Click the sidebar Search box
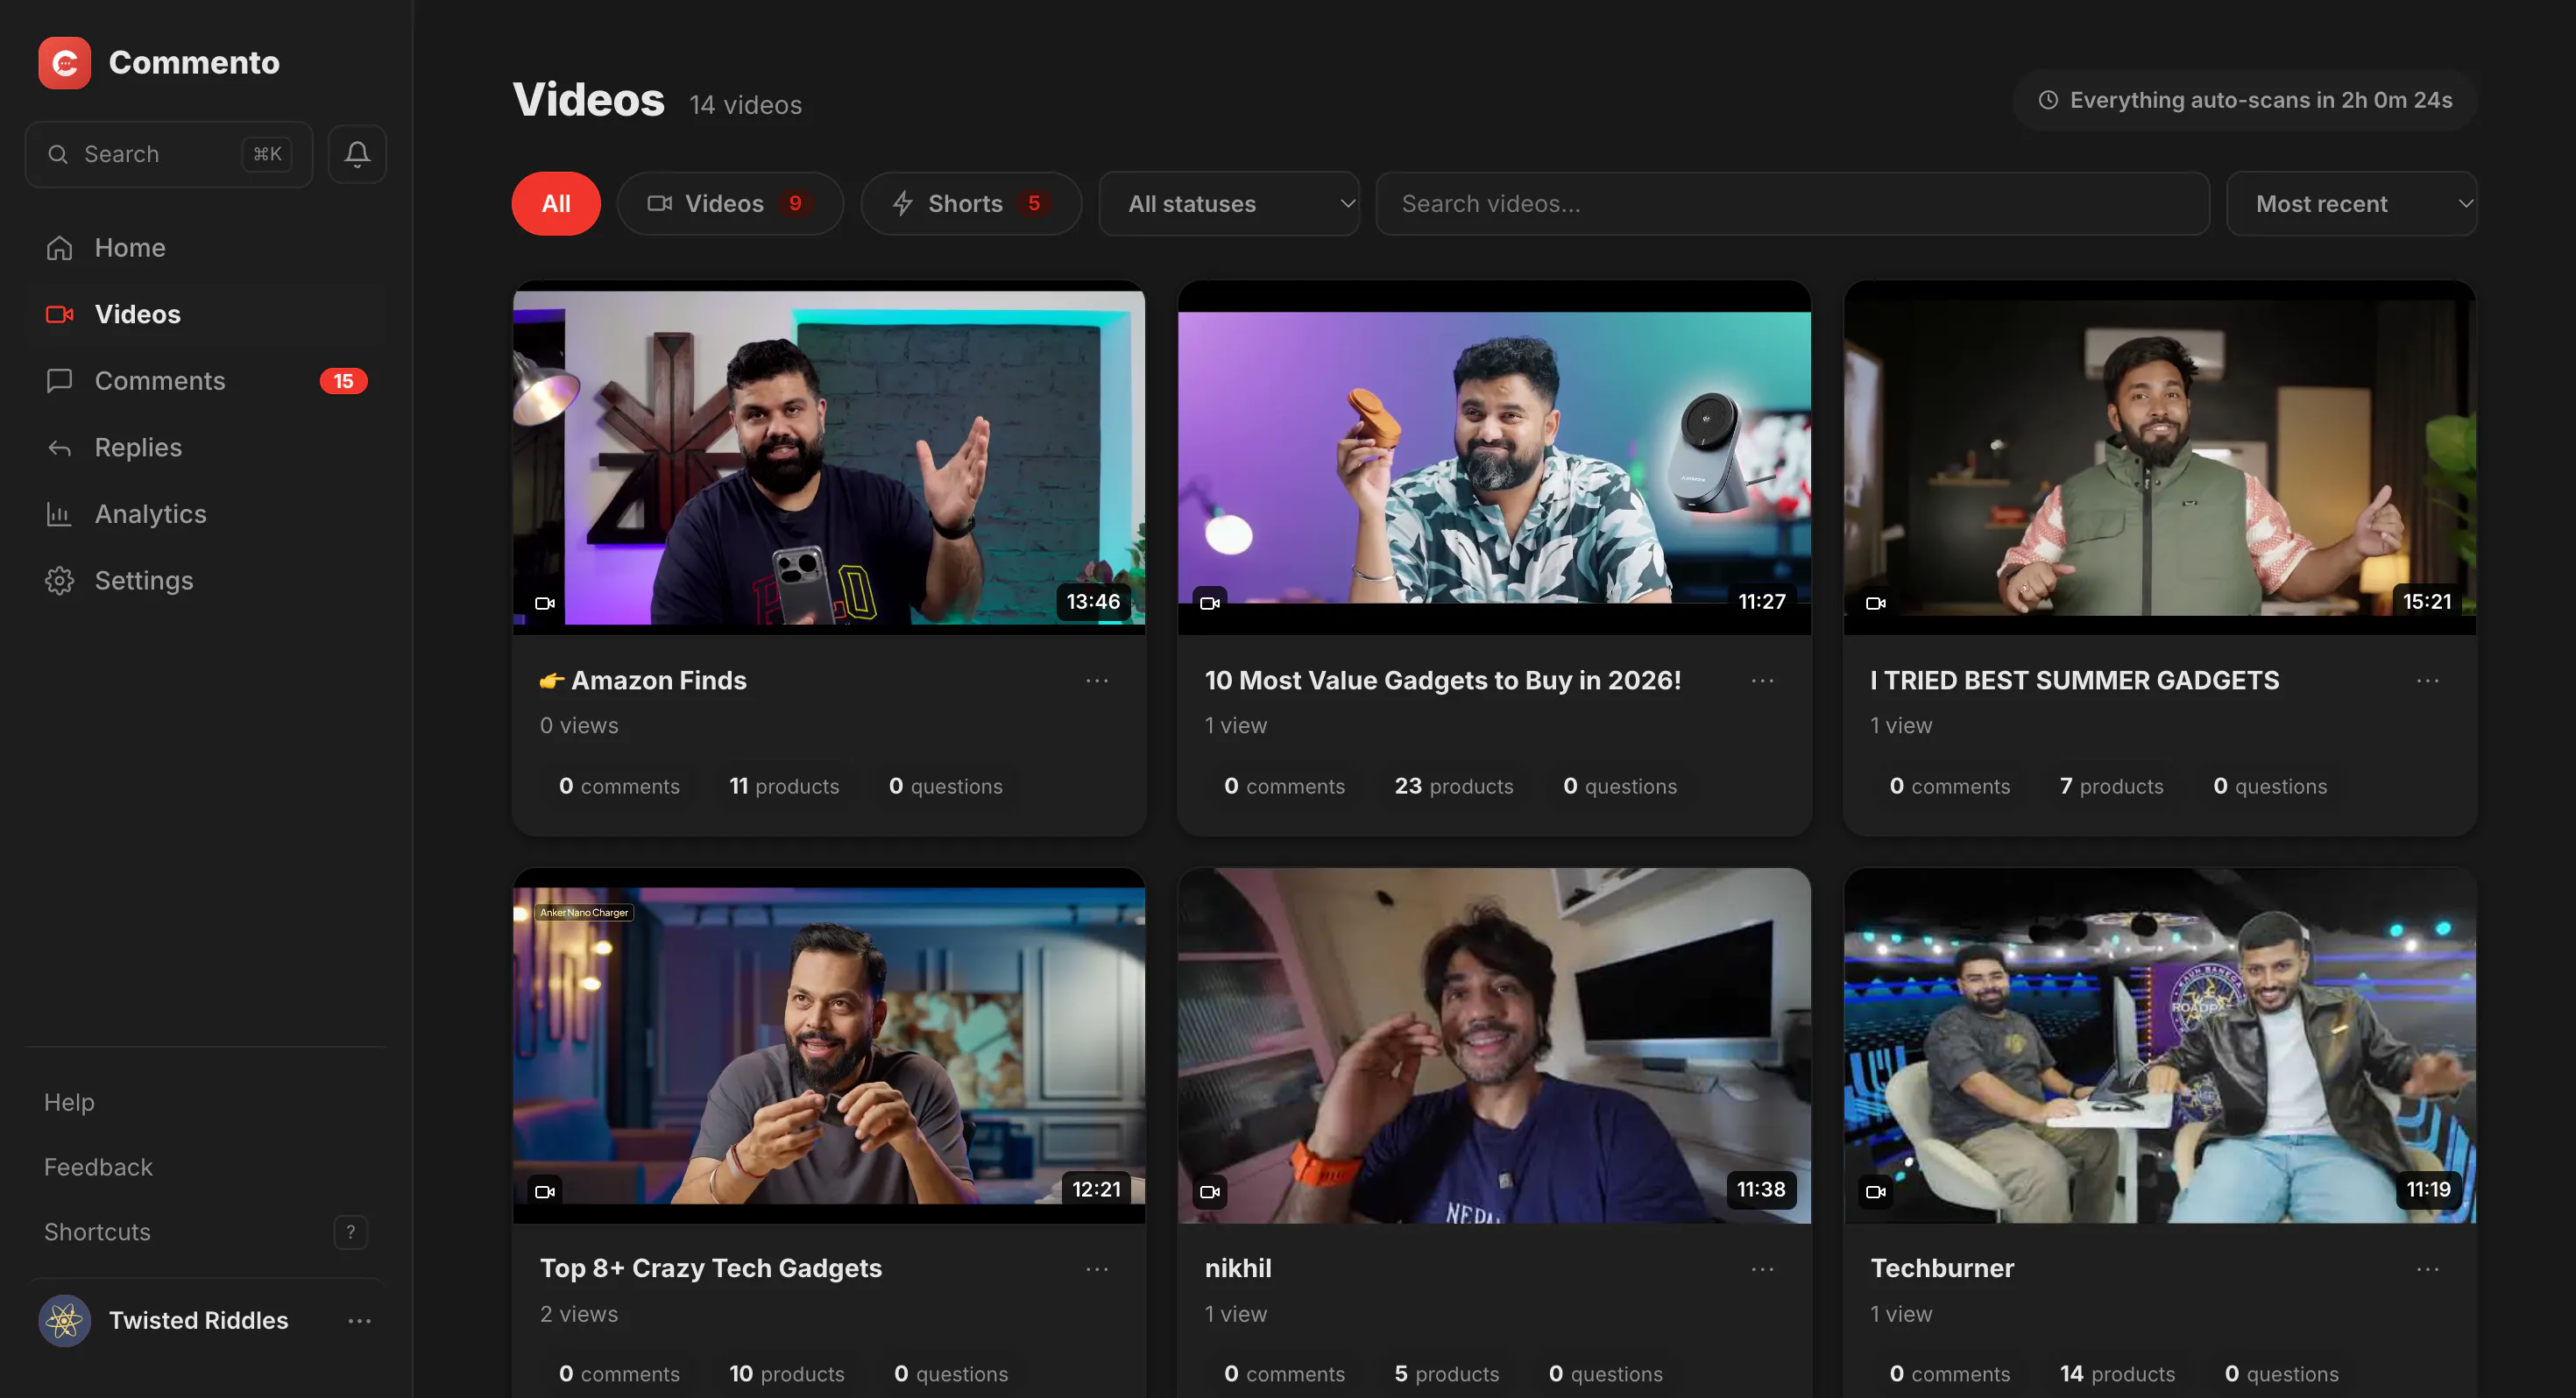This screenshot has width=2576, height=1398. point(169,154)
